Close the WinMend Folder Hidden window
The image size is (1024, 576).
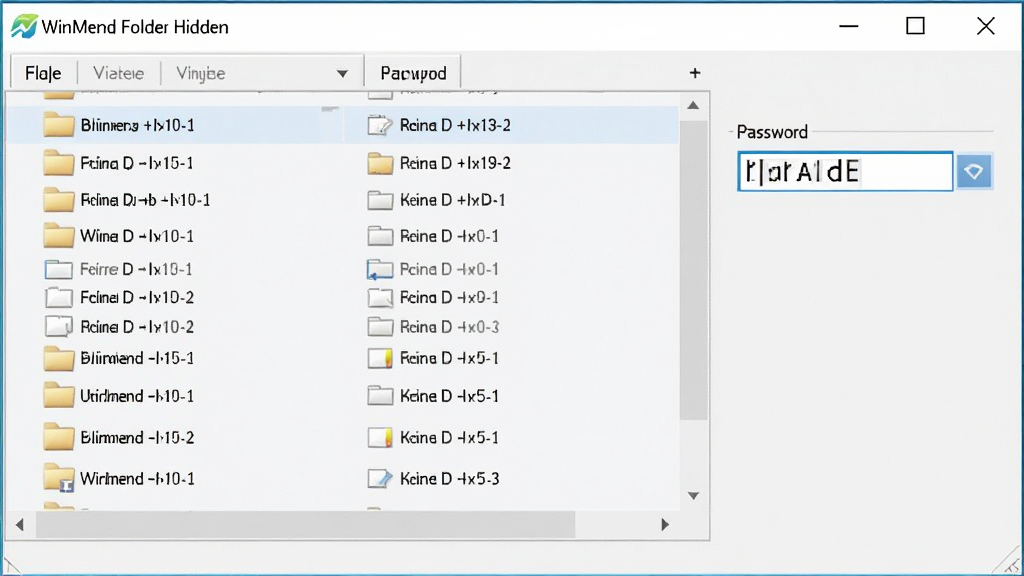tap(985, 26)
